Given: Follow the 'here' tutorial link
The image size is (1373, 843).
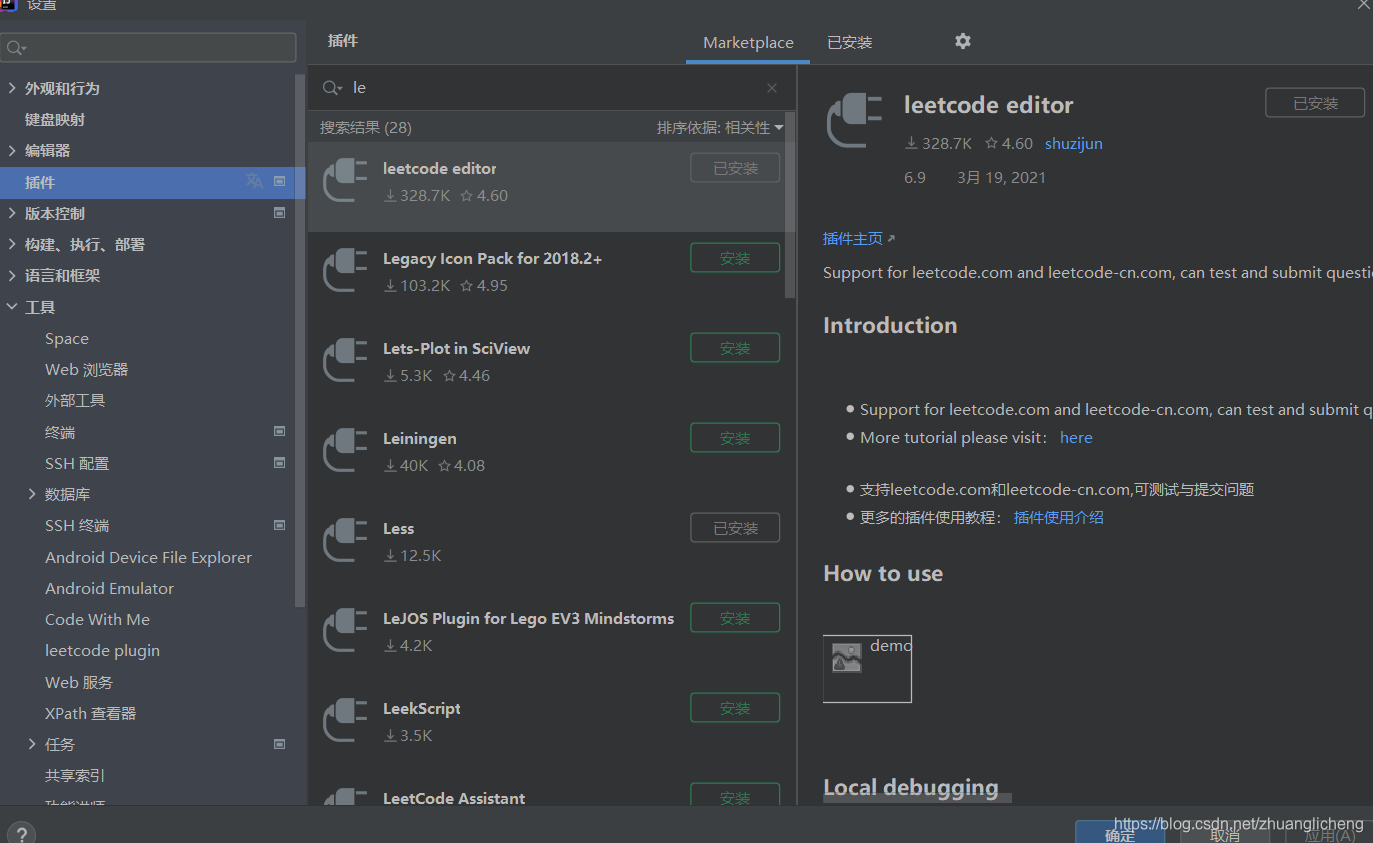Looking at the screenshot, I should tap(1076, 437).
